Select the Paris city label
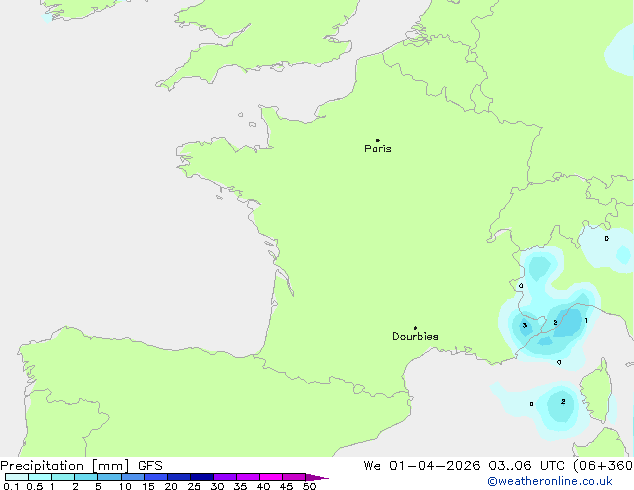This screenshot has width=634, height=490. 378,149
